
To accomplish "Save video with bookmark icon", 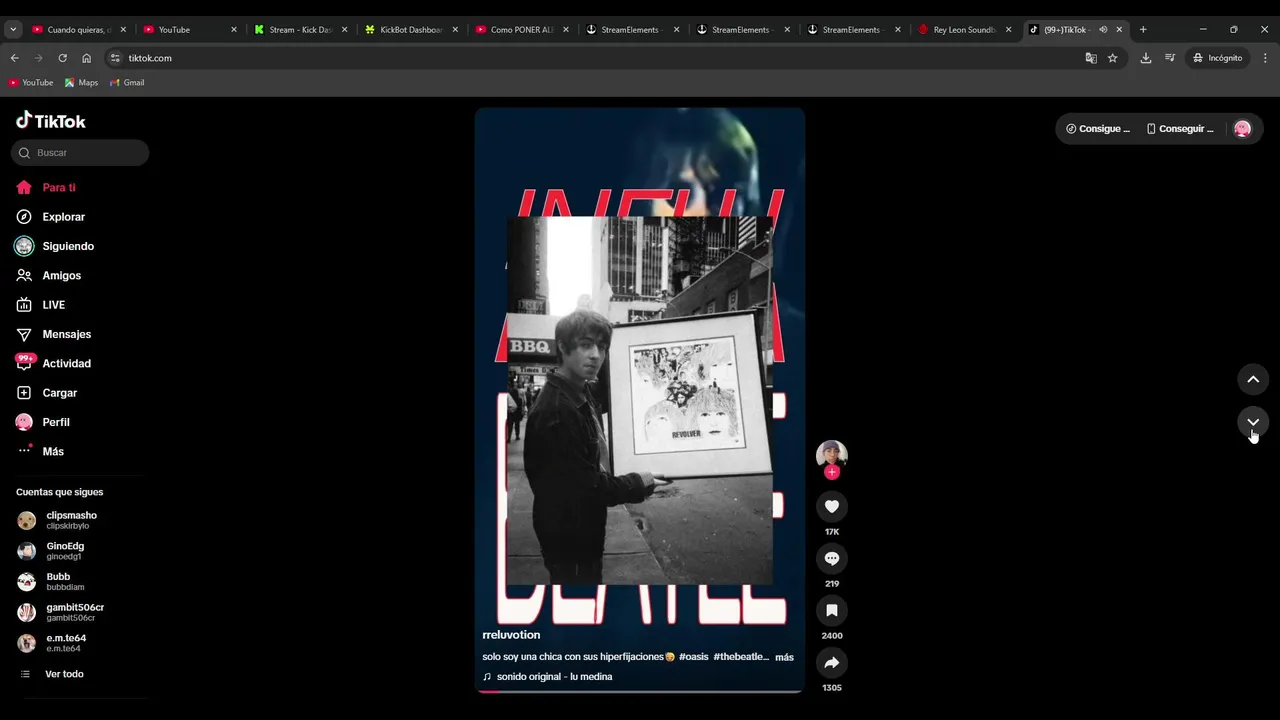I will (831, 611).
